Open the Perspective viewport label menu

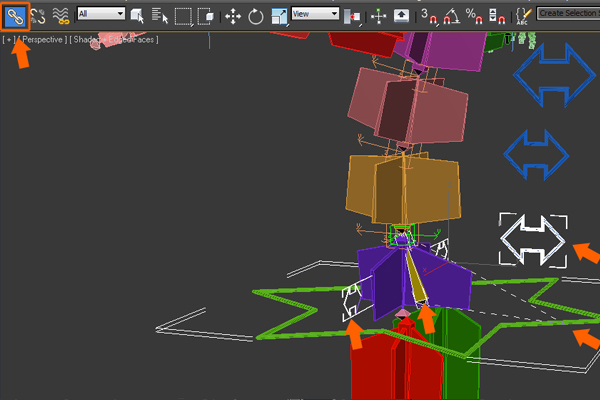[42, 39]
